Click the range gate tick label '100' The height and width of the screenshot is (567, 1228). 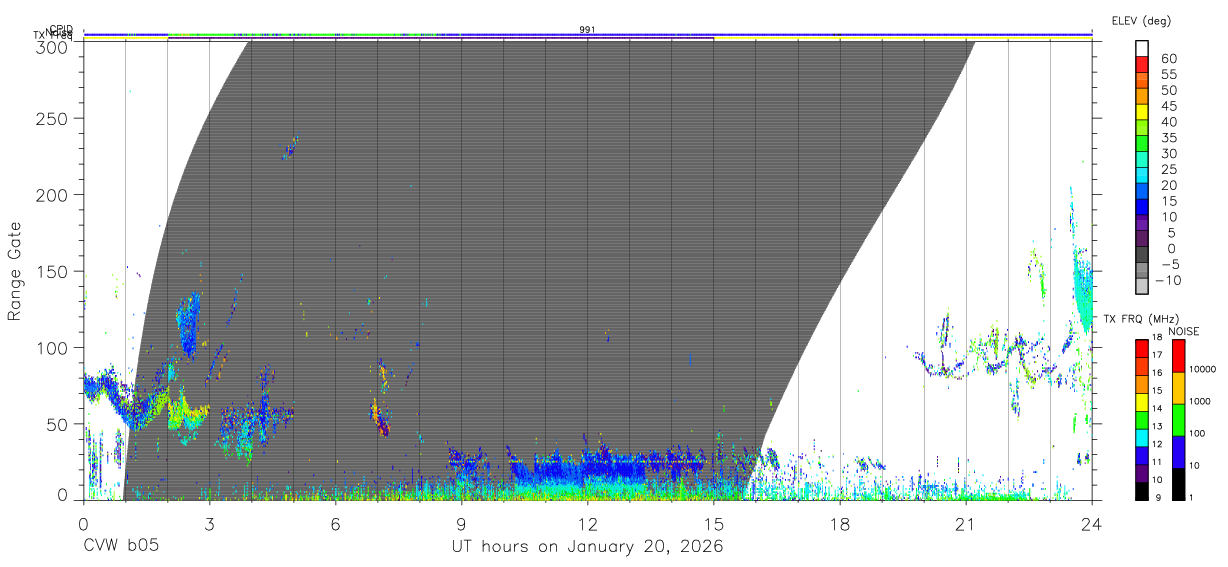point(52,347)
